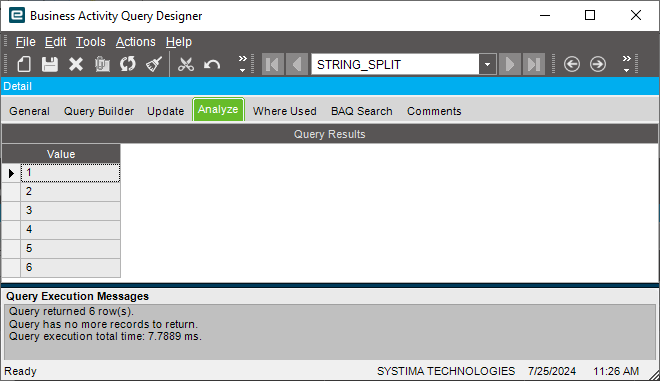The height and width of the screenshot is (381, 660).
Task: Click the Undo arrow icon
Action: (212, 64)
